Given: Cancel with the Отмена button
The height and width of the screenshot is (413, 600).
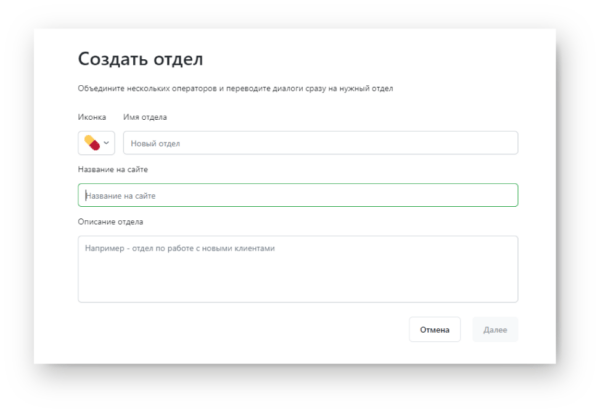Looking at the screenshot, I should 435,330.
